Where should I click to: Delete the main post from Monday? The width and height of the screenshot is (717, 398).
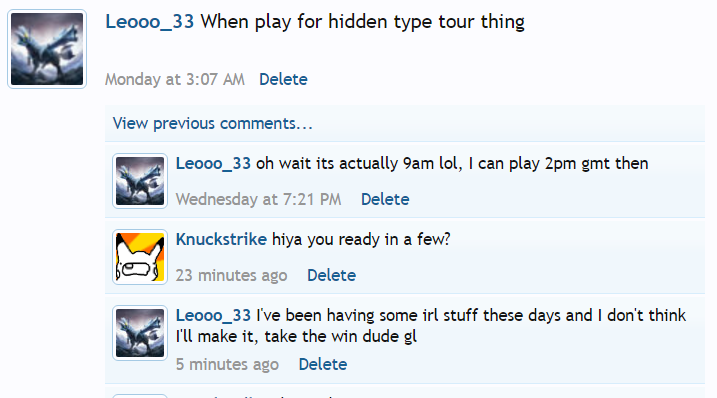point(284,79)
